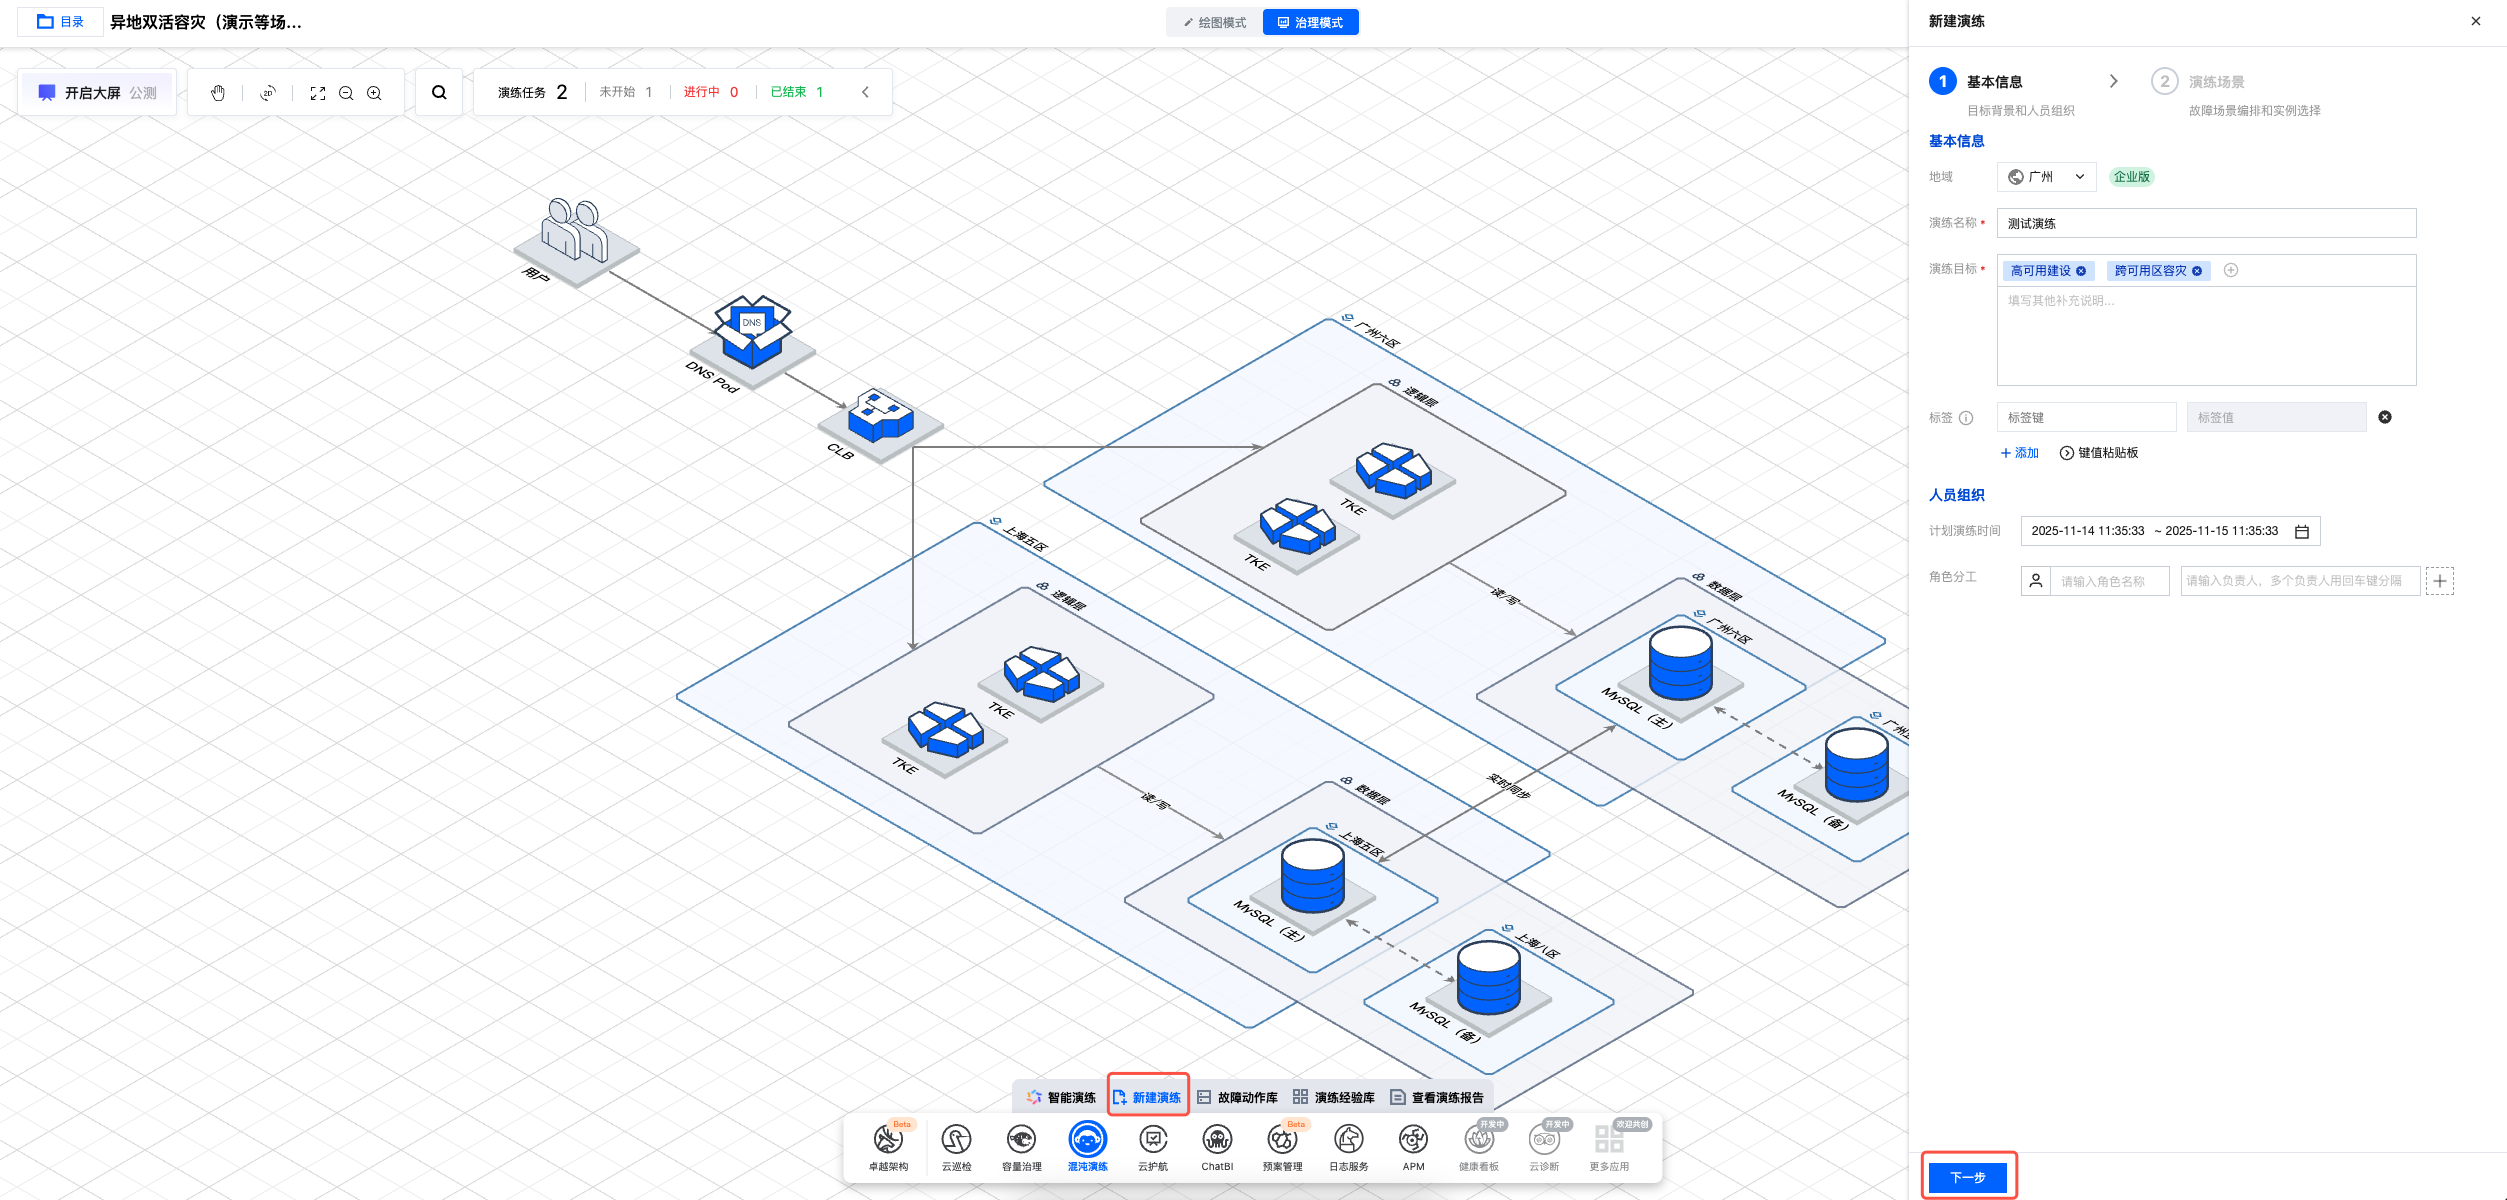Image resolution: width=2507 pixels, height=1200 pixels.
Task: Click the 添加 tag link
Action: (2019, 453)
